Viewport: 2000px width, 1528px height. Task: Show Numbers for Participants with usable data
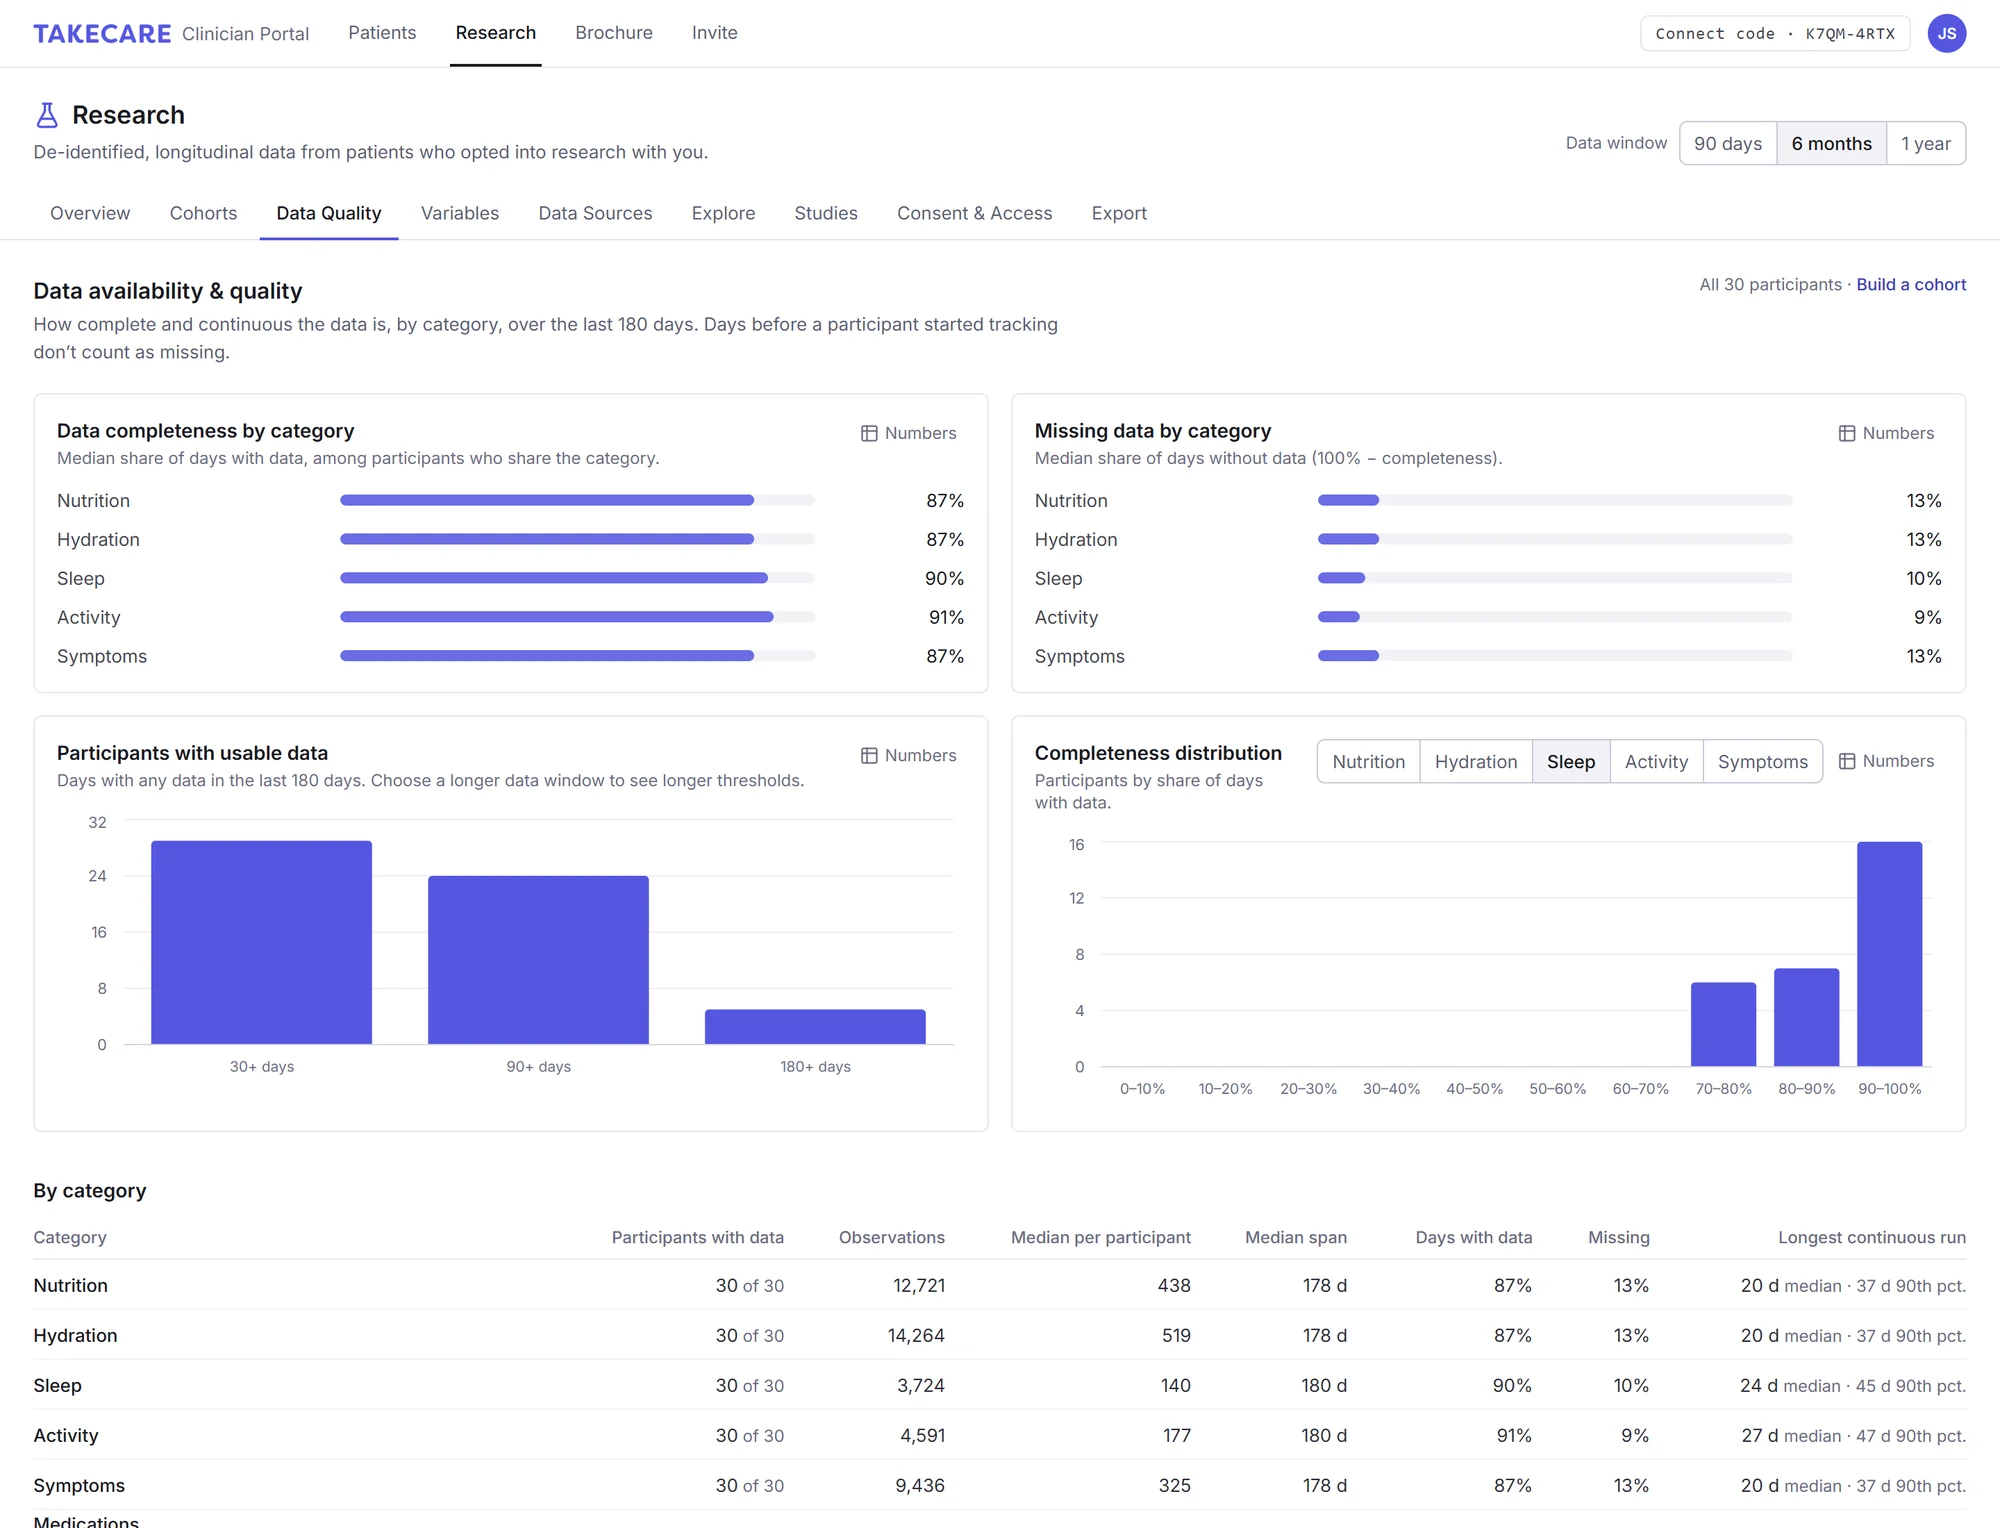click(908, 755)
